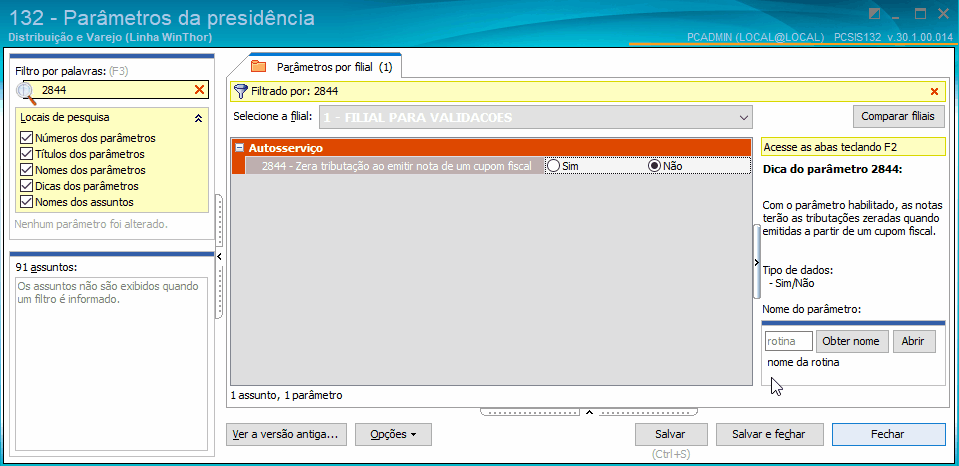959x466 pixels.
Task: Click Comparar filiais button
Action: 898,116
